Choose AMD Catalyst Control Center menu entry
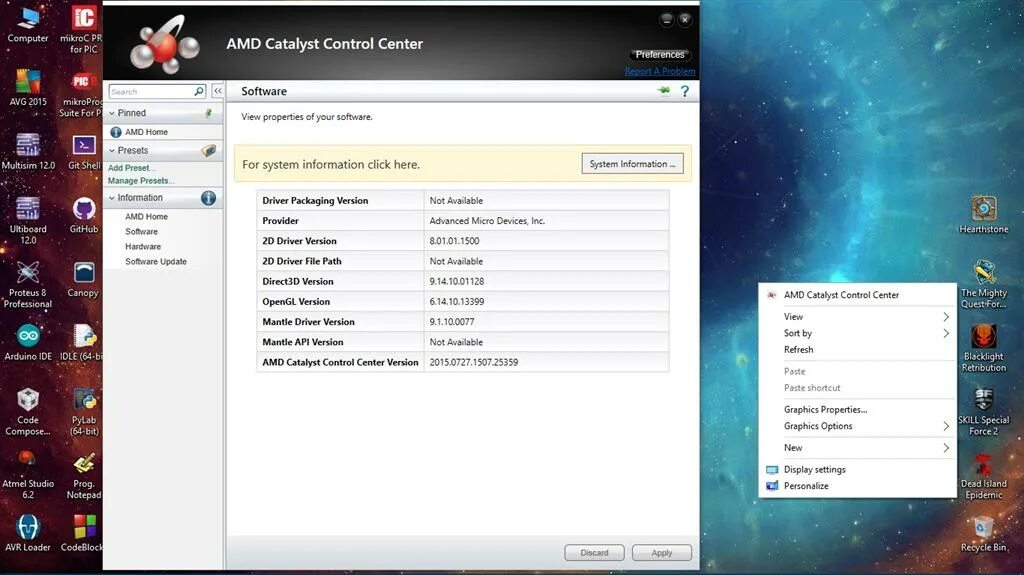 (x=857, y=295)
